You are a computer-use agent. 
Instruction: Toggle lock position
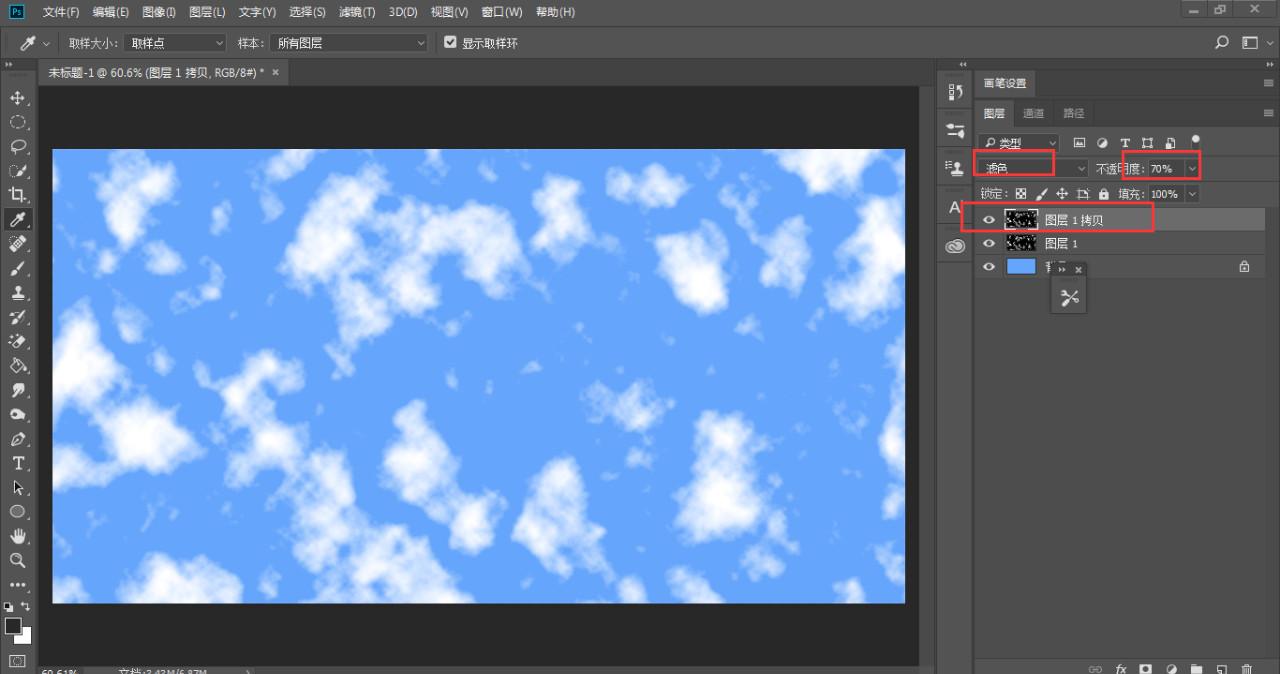coord(1062,194)
